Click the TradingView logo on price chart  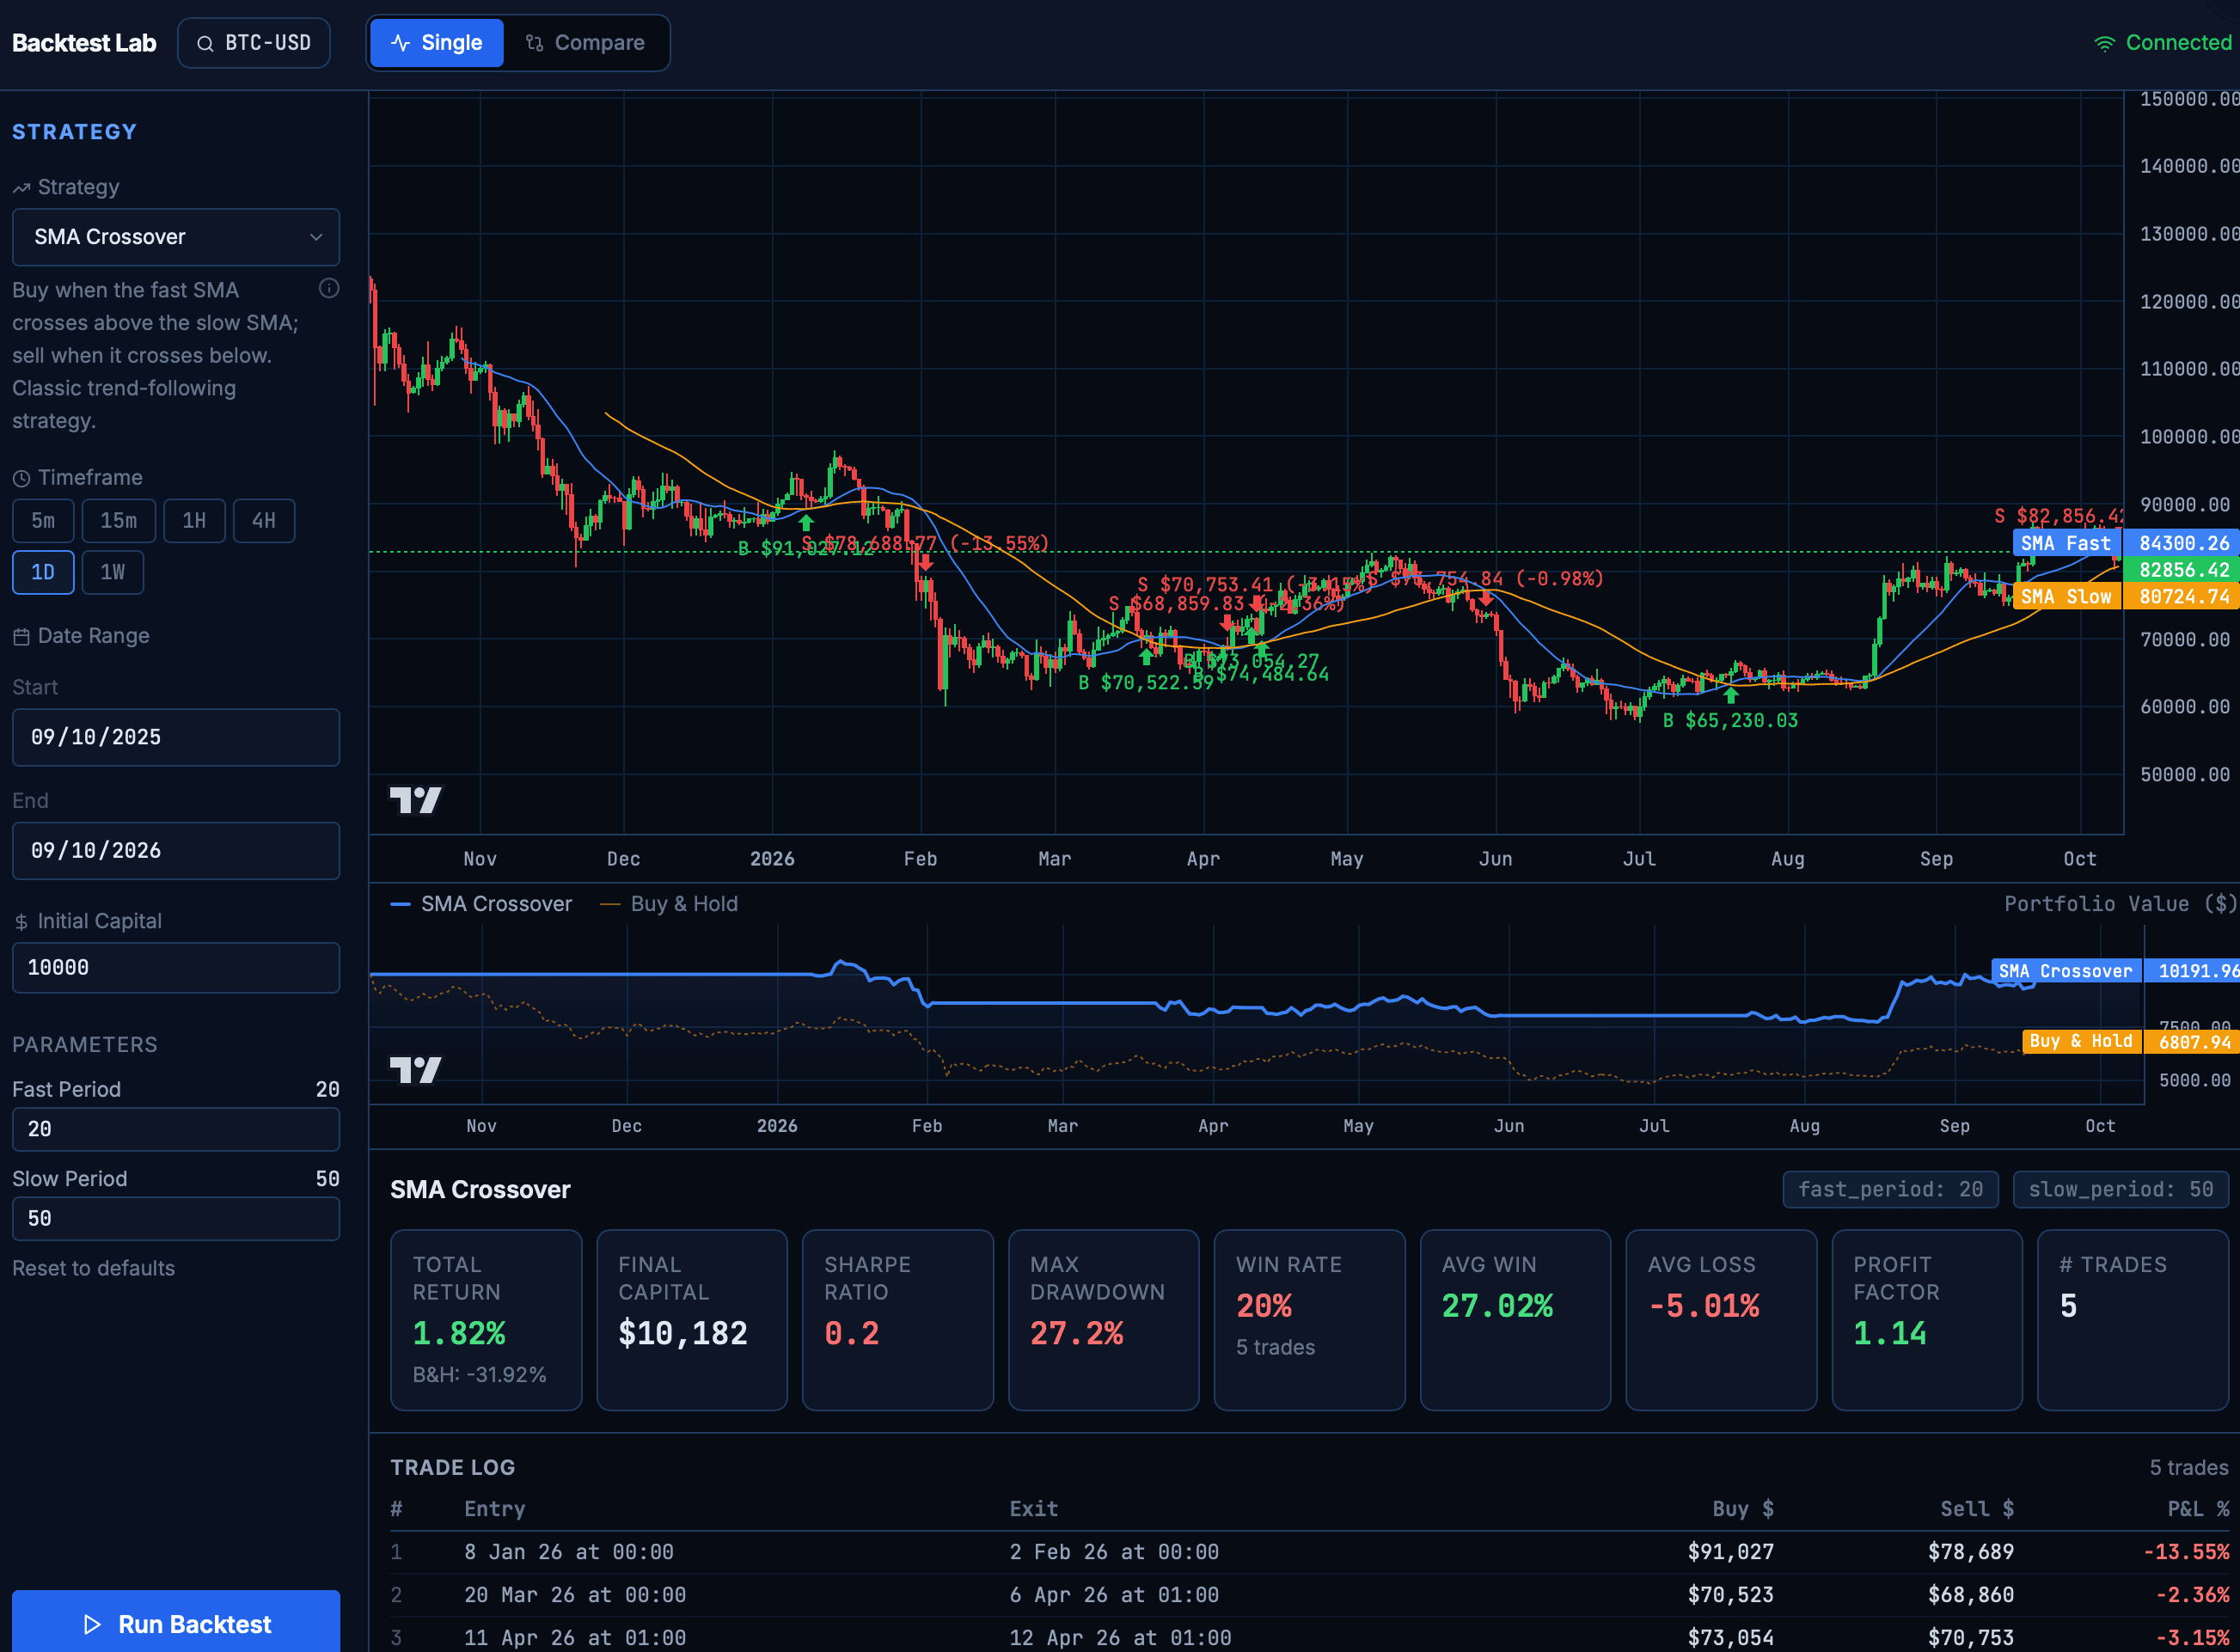coord(415,800)
